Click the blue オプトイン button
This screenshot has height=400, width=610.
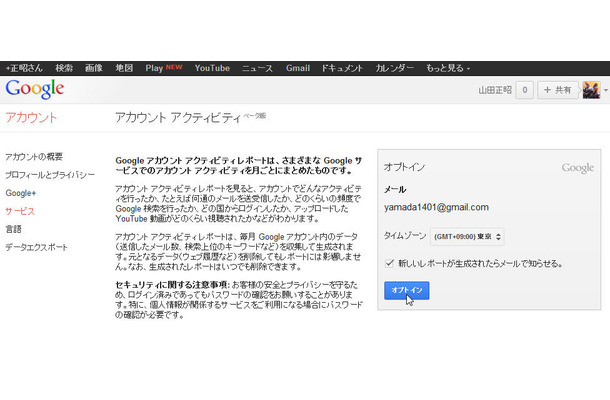(407, 291)
